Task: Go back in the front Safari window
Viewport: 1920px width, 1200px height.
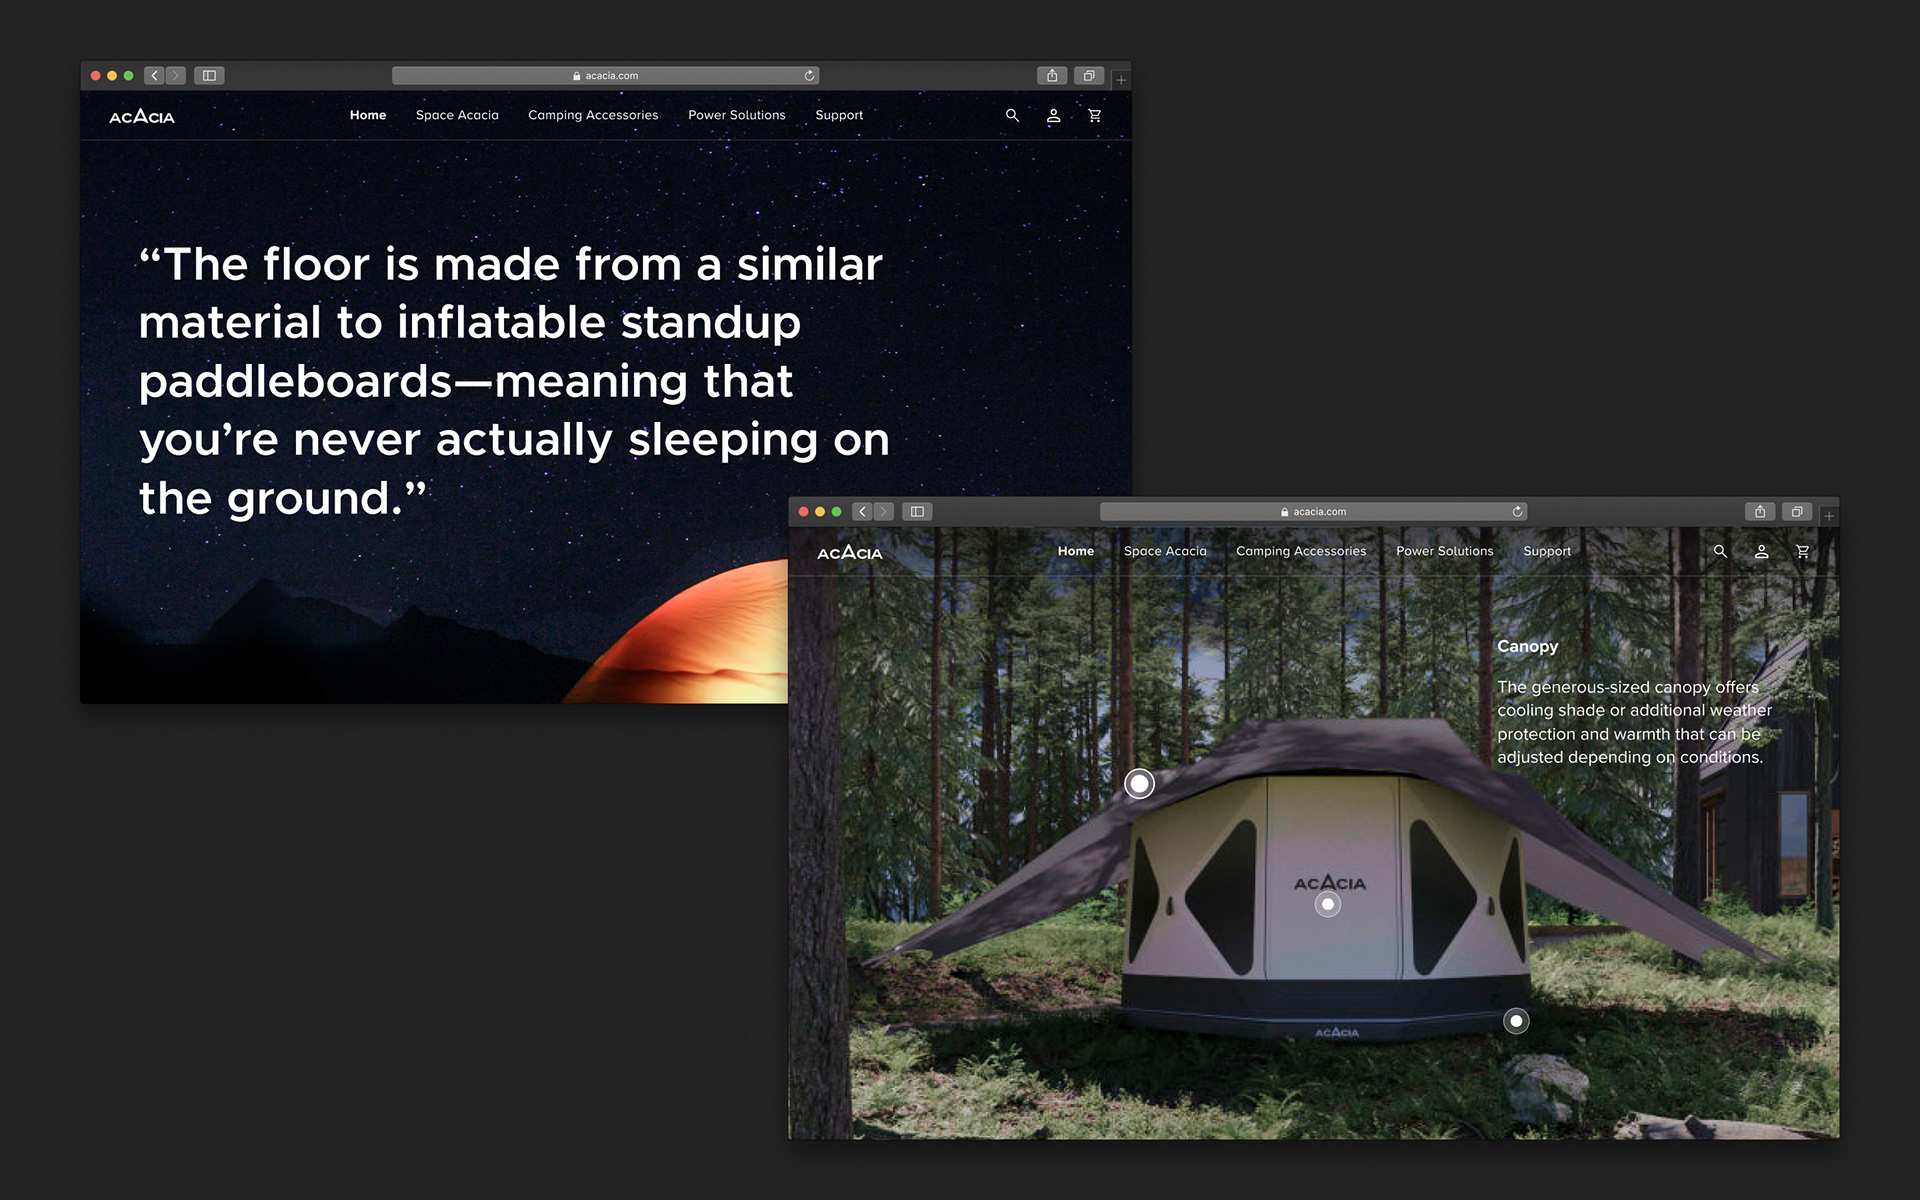Action: point(863,512)
